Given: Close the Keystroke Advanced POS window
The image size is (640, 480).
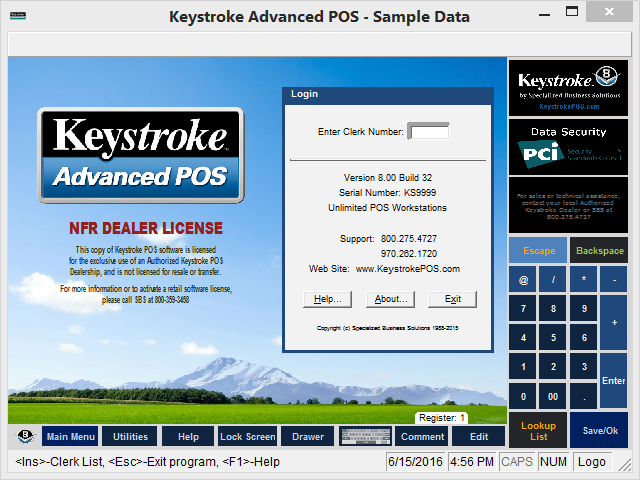Looking at the screenshot, I should 609,11.
